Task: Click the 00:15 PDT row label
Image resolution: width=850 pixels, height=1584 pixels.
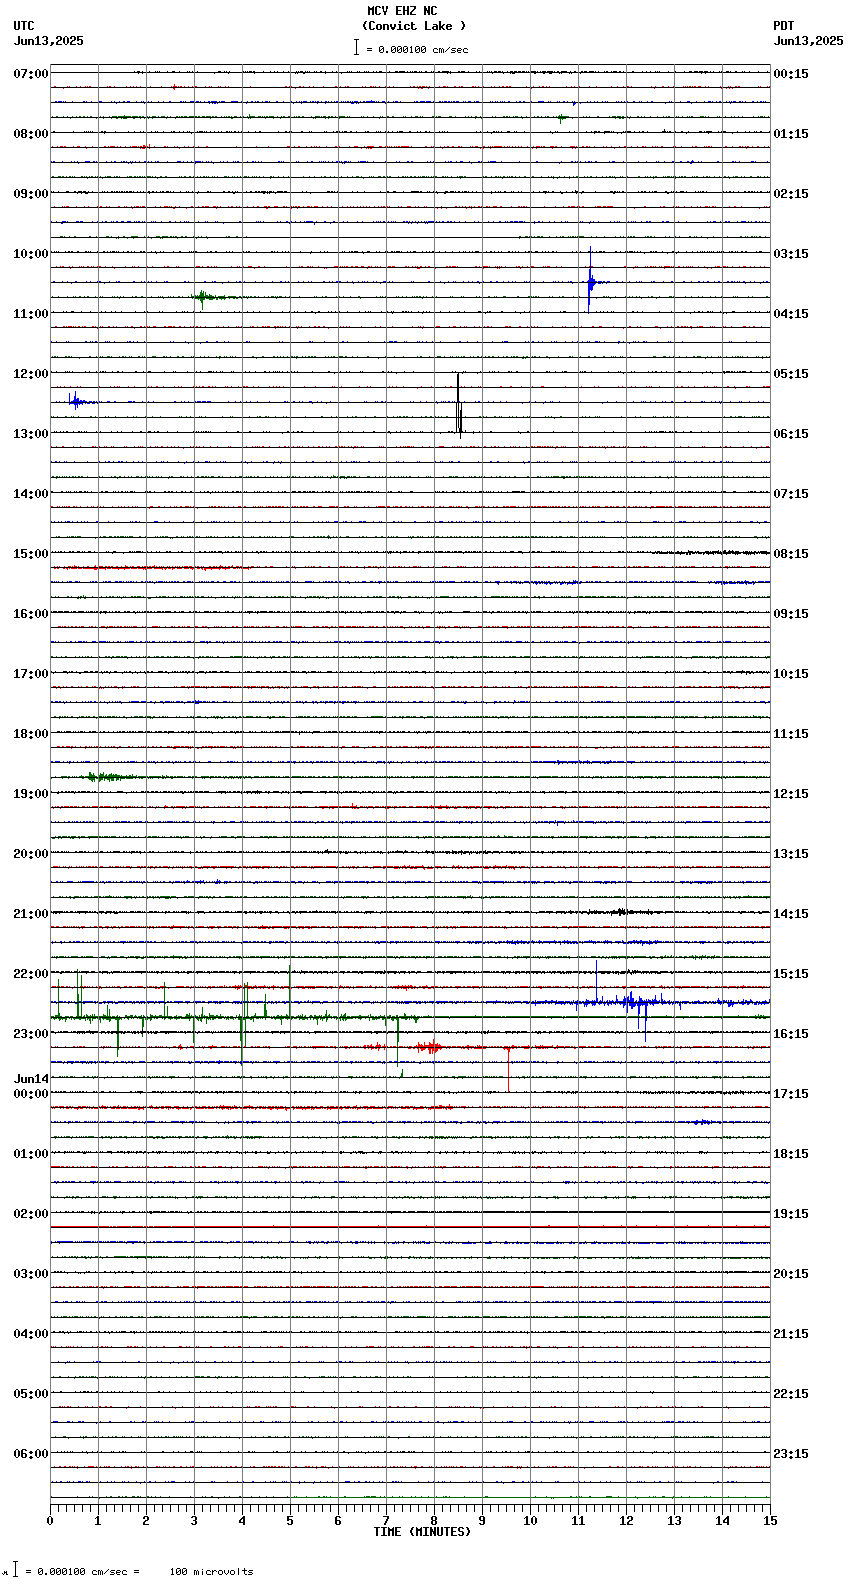Action: [x=791, y=74]
